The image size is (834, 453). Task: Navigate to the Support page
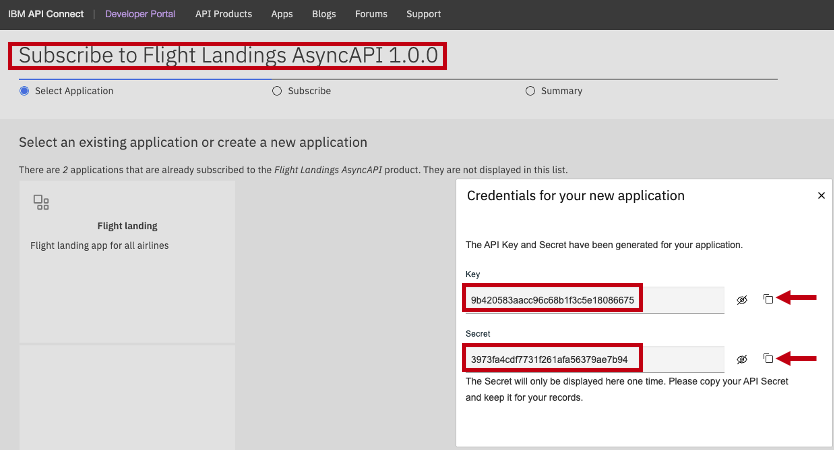(x=423, y=14)
